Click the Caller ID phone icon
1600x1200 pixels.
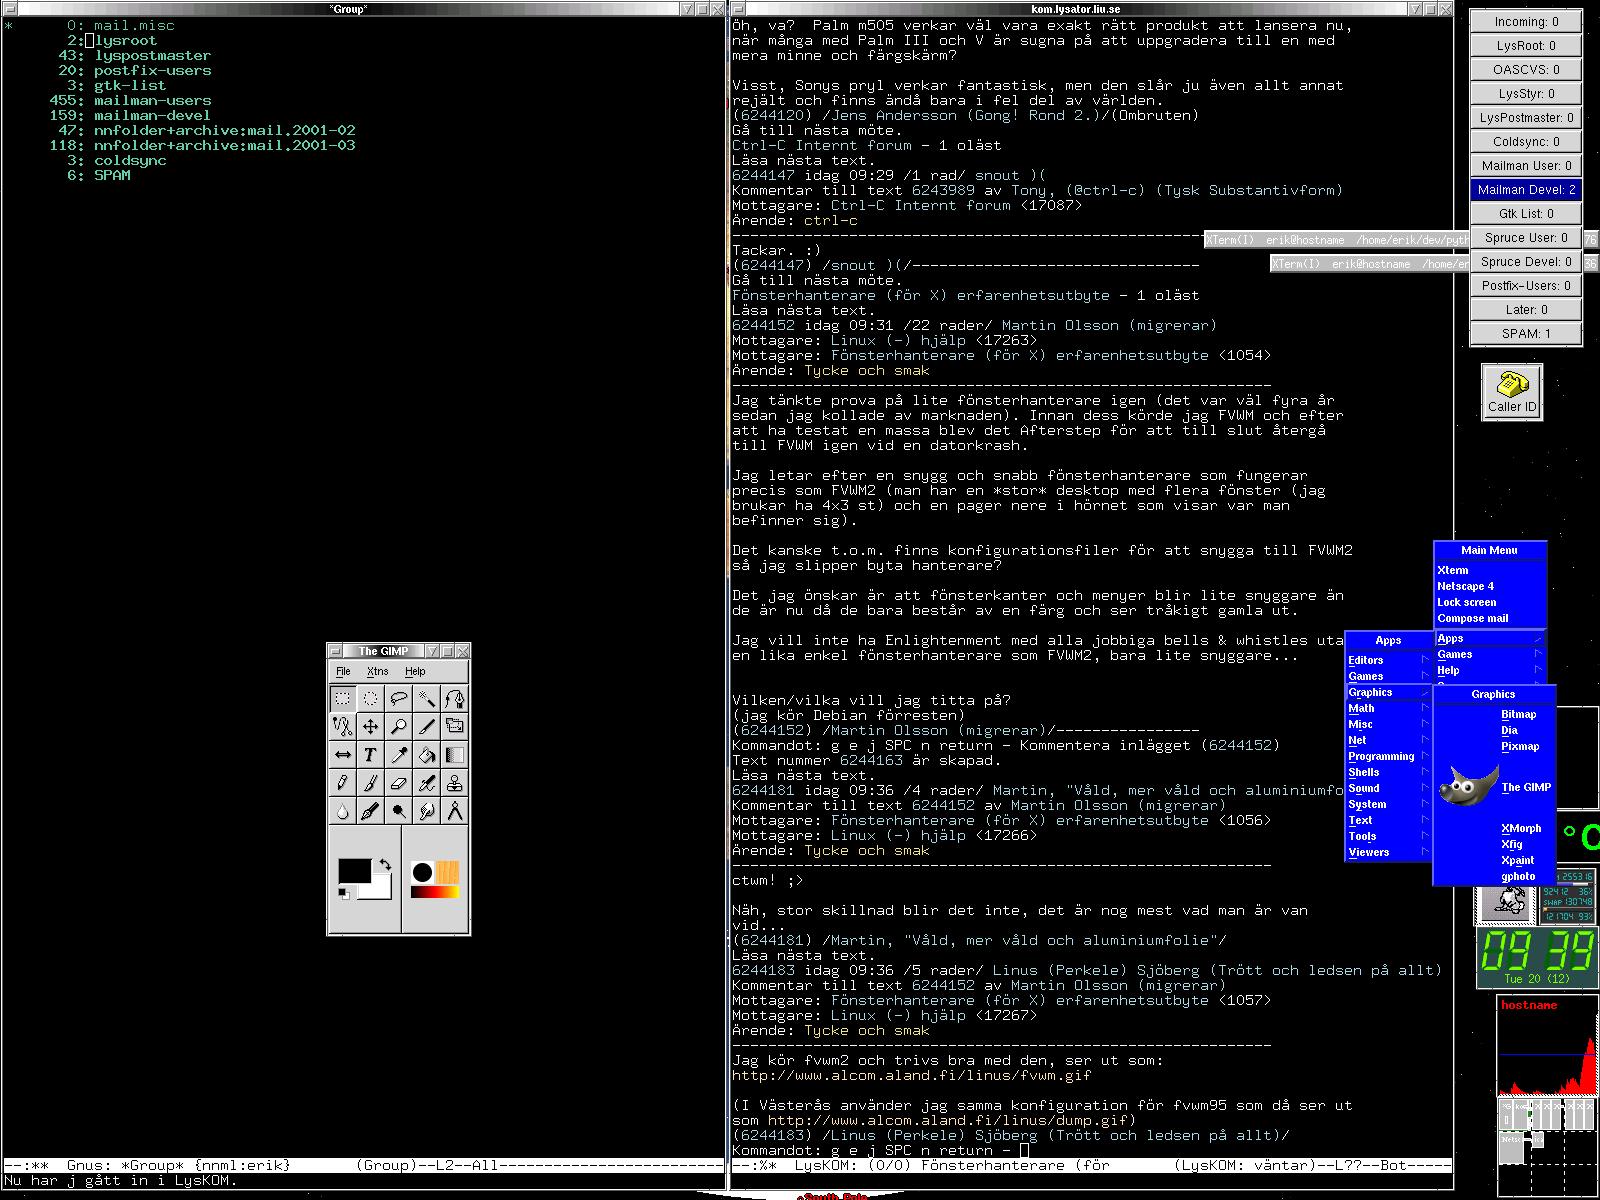pyautogui.click(x=1511, y=391)
